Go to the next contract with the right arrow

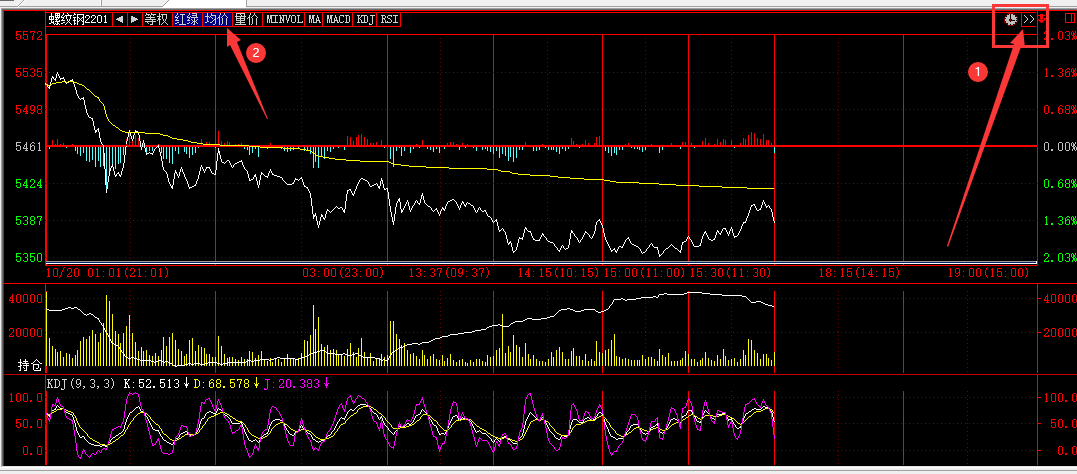point(134,19)
